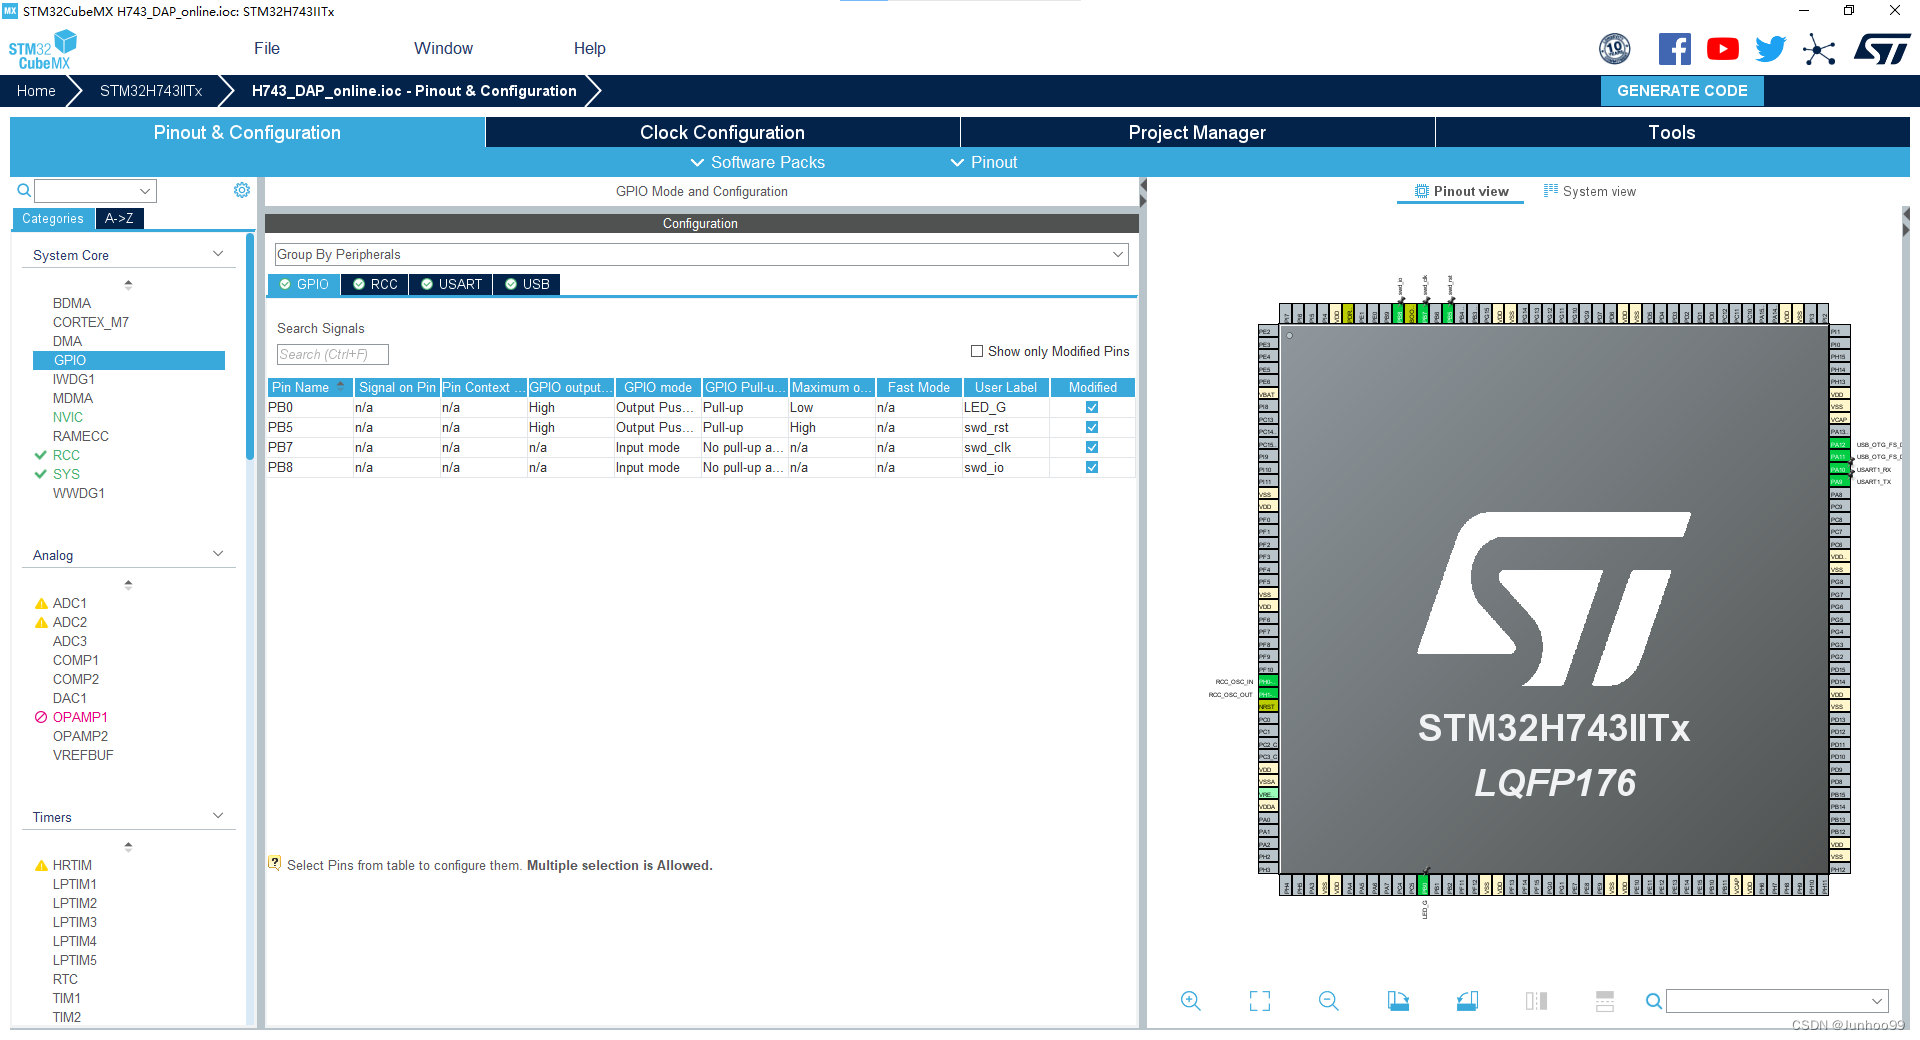The height and width of the screenshot is (1040, 1920).
Task: Toggle Show only Modified Pins checkbox
Action: click(x=977, y=351)
